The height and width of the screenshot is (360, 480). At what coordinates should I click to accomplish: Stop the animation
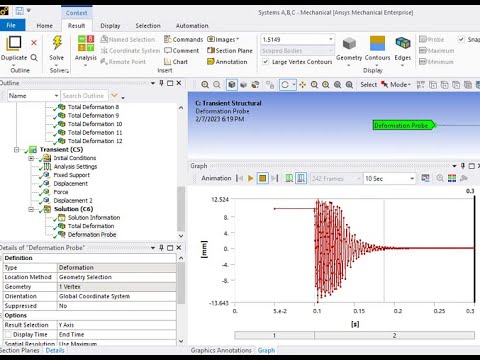(x=263, y=179)
